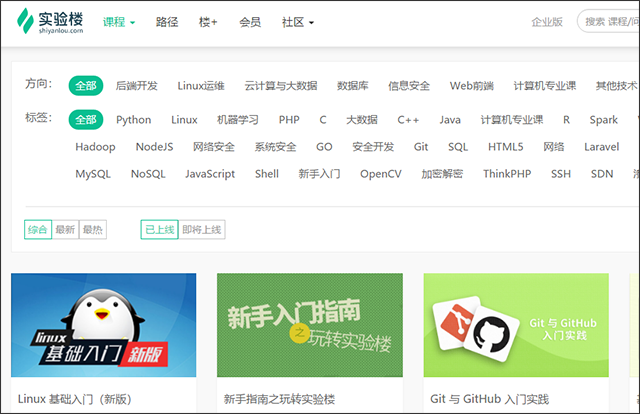
Task: Open course title 新手指南之玩转实验楼
Action: [279, 399]
